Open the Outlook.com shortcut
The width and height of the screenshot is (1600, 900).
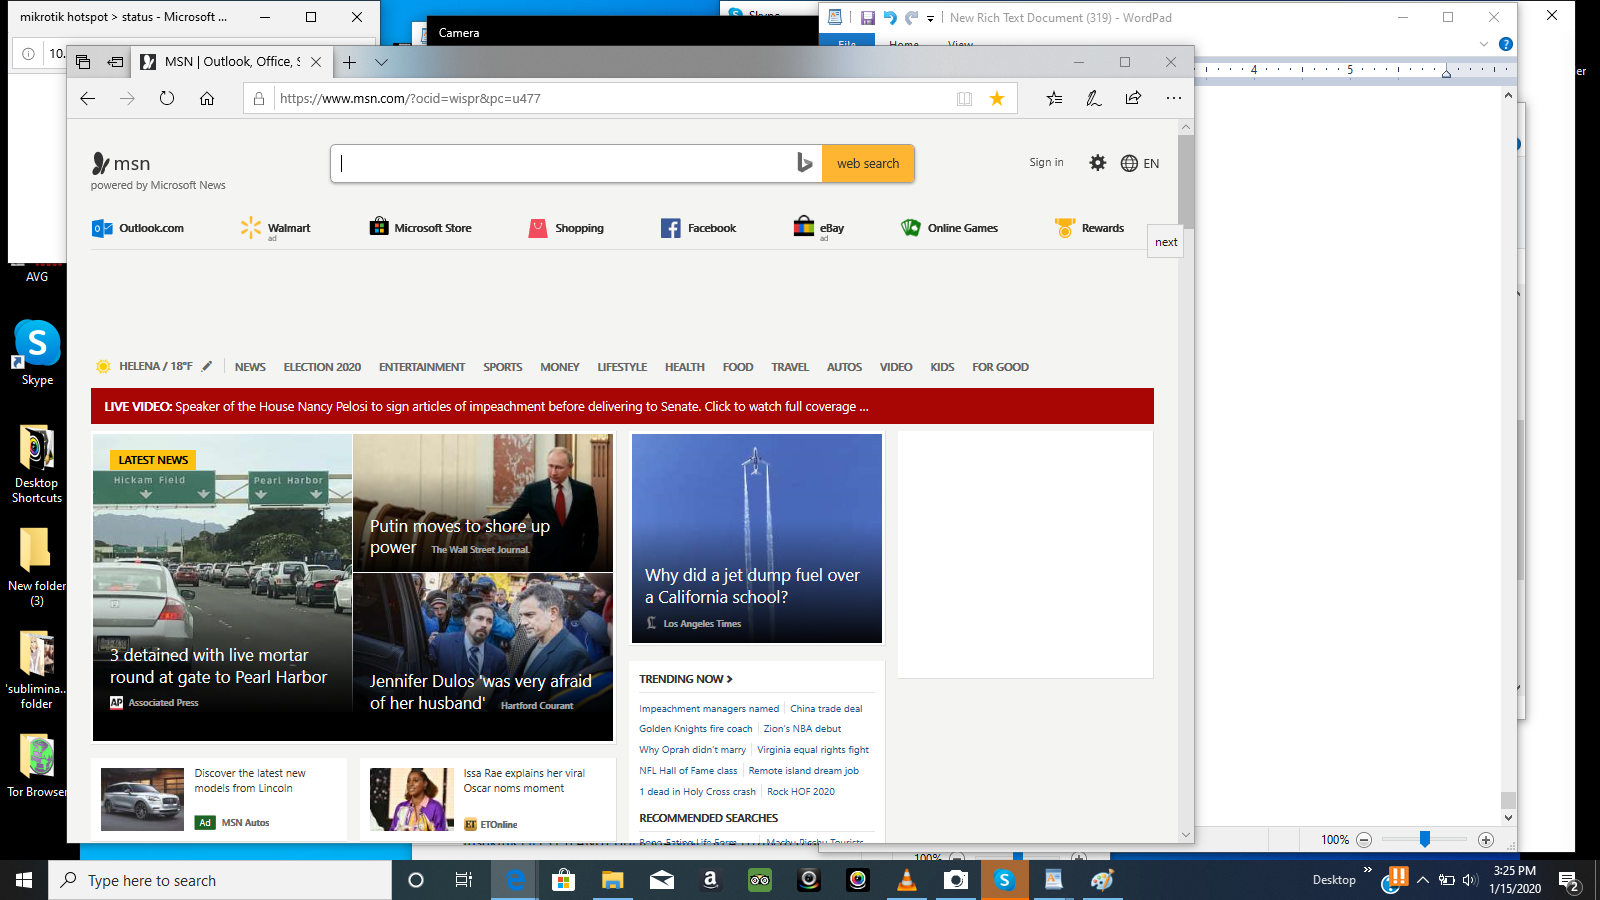click(x=138, y=228)
